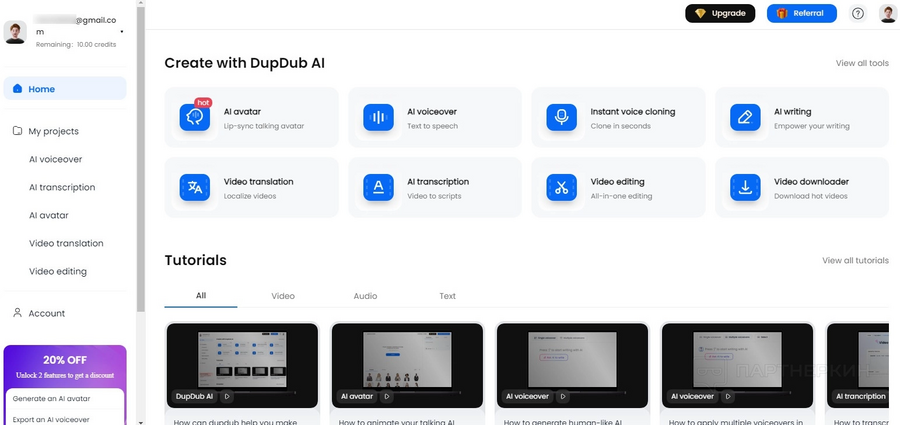Open the Video translation icon
The image size is (900, 425).
tap(195, 187)
